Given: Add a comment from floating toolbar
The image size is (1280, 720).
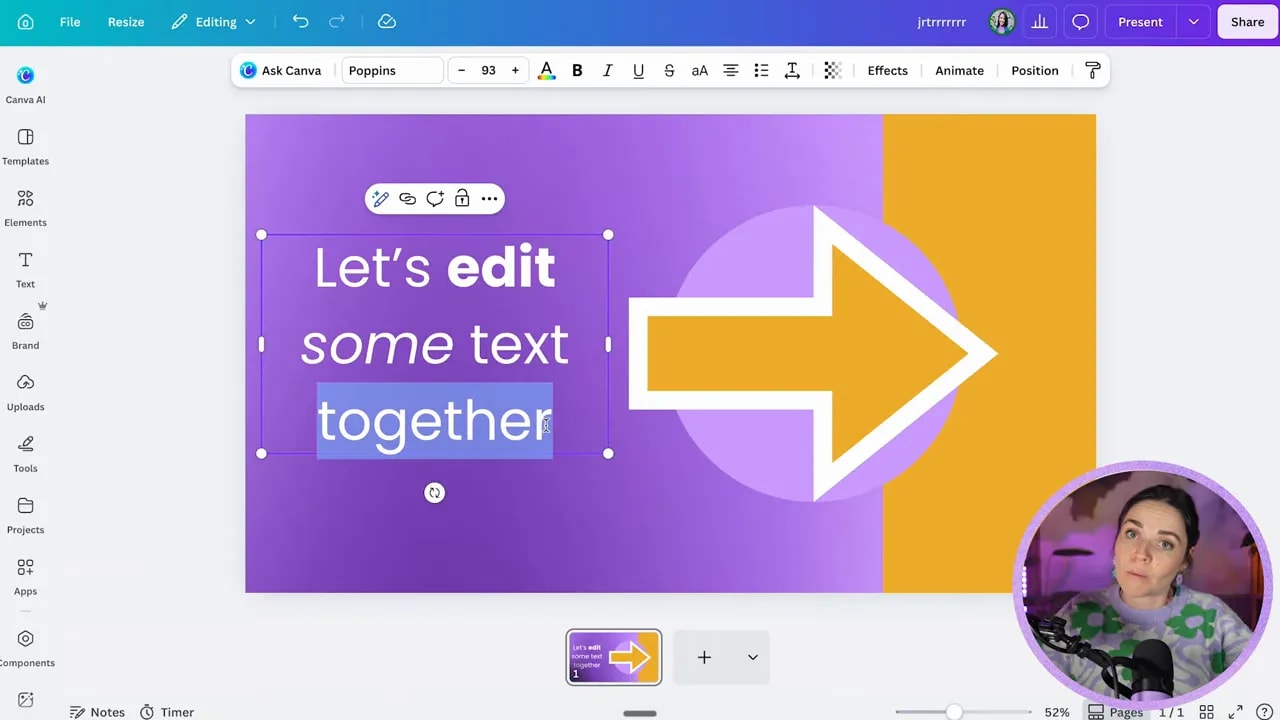Looking at the screenshot, I should [x=435, y=199].
